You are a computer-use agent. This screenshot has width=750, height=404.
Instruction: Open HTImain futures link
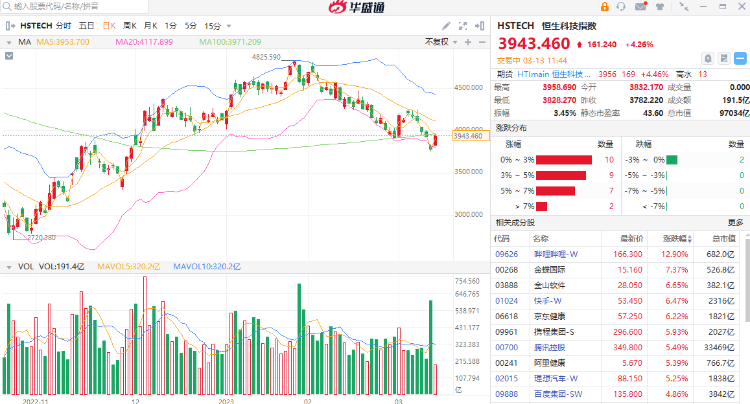(x=554, y=74)
